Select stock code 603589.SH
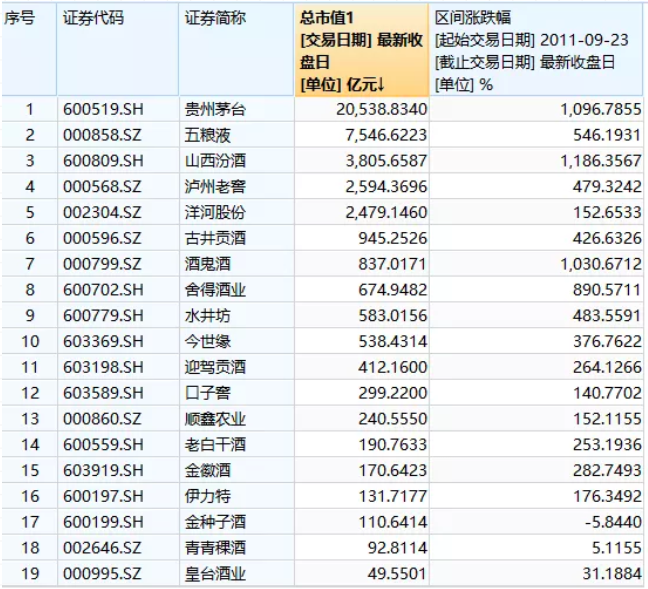 (x=103, y=393)
